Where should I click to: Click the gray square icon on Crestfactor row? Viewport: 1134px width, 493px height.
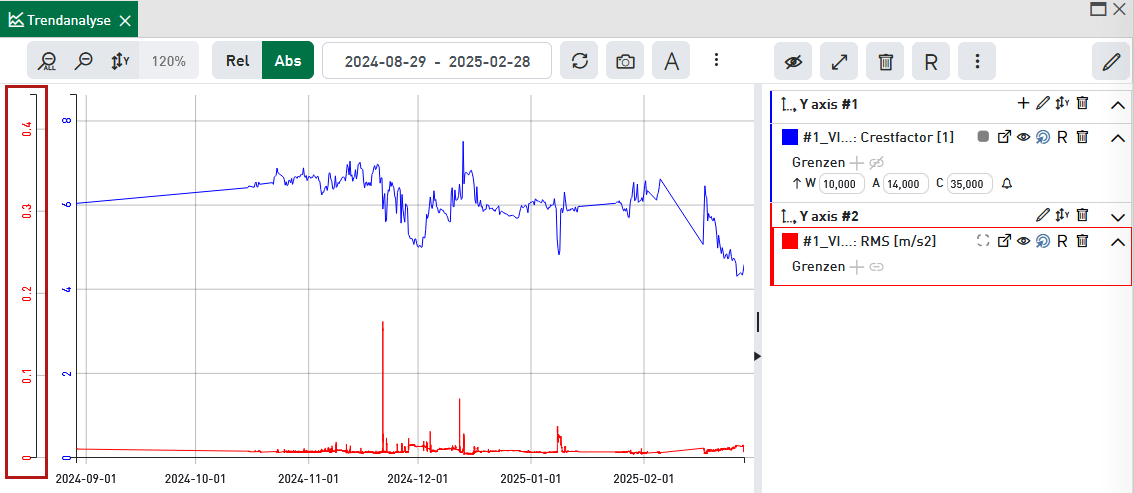983,137
